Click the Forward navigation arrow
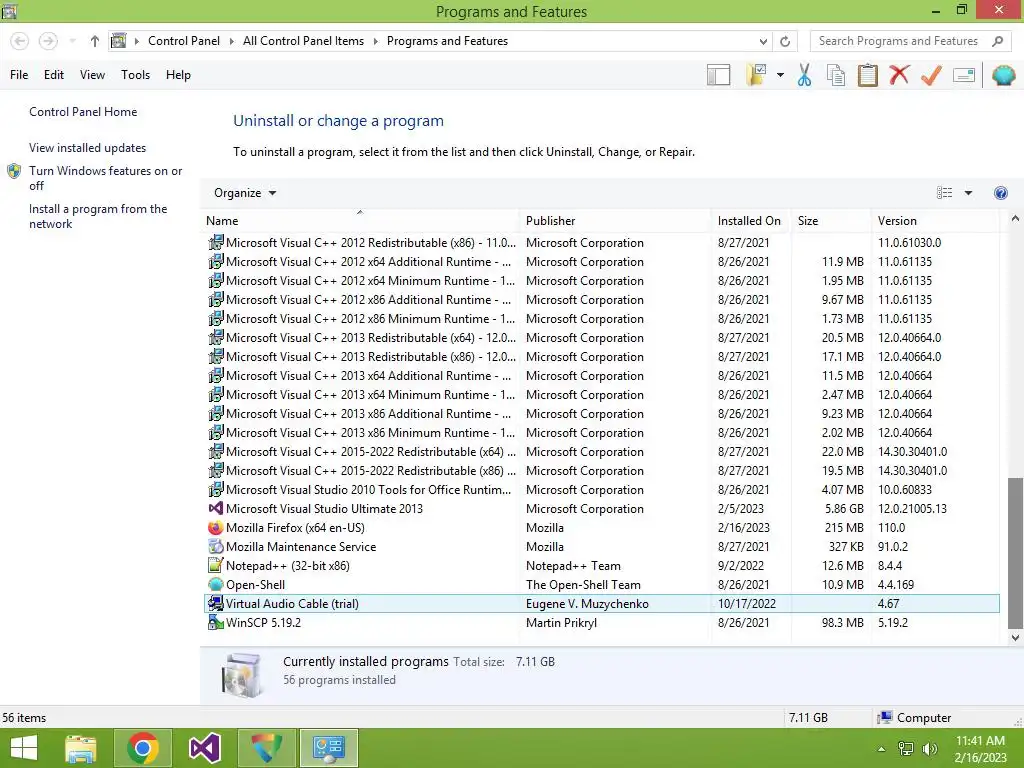The width and height of the screenshot is (1024, 768). 48,41
